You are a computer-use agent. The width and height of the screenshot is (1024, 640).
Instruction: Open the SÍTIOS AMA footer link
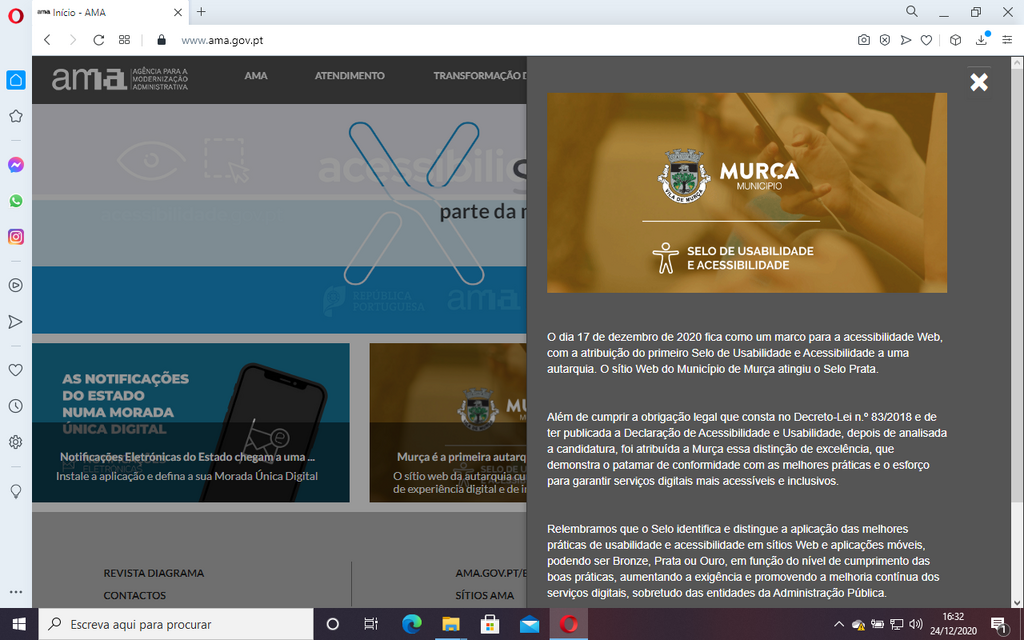click(485, 596)
